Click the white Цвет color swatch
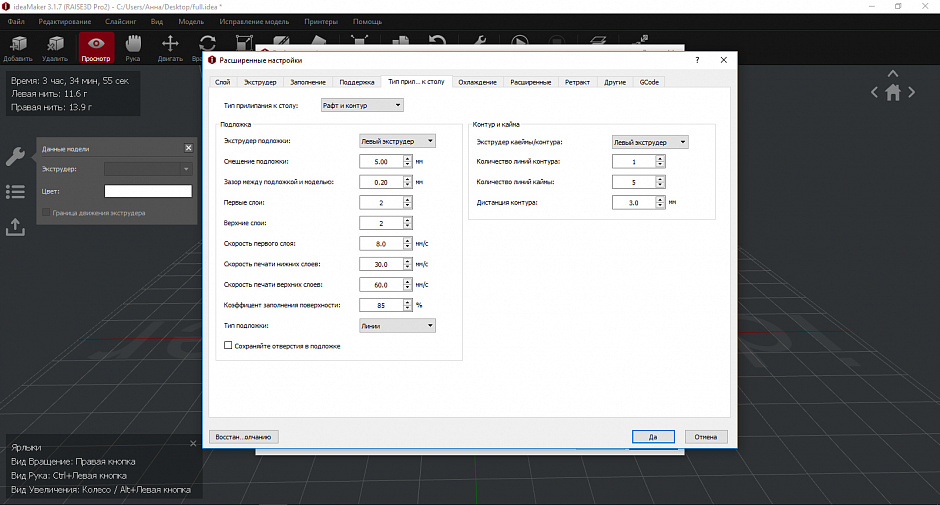This screenshot has width=940, height=505. point(148,191)
